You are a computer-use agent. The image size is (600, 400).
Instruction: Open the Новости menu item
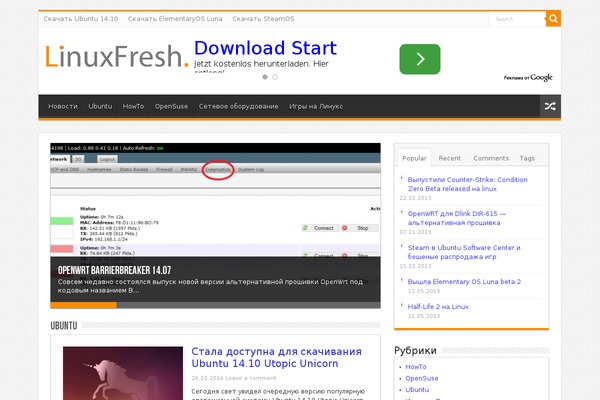pos(63,106)
